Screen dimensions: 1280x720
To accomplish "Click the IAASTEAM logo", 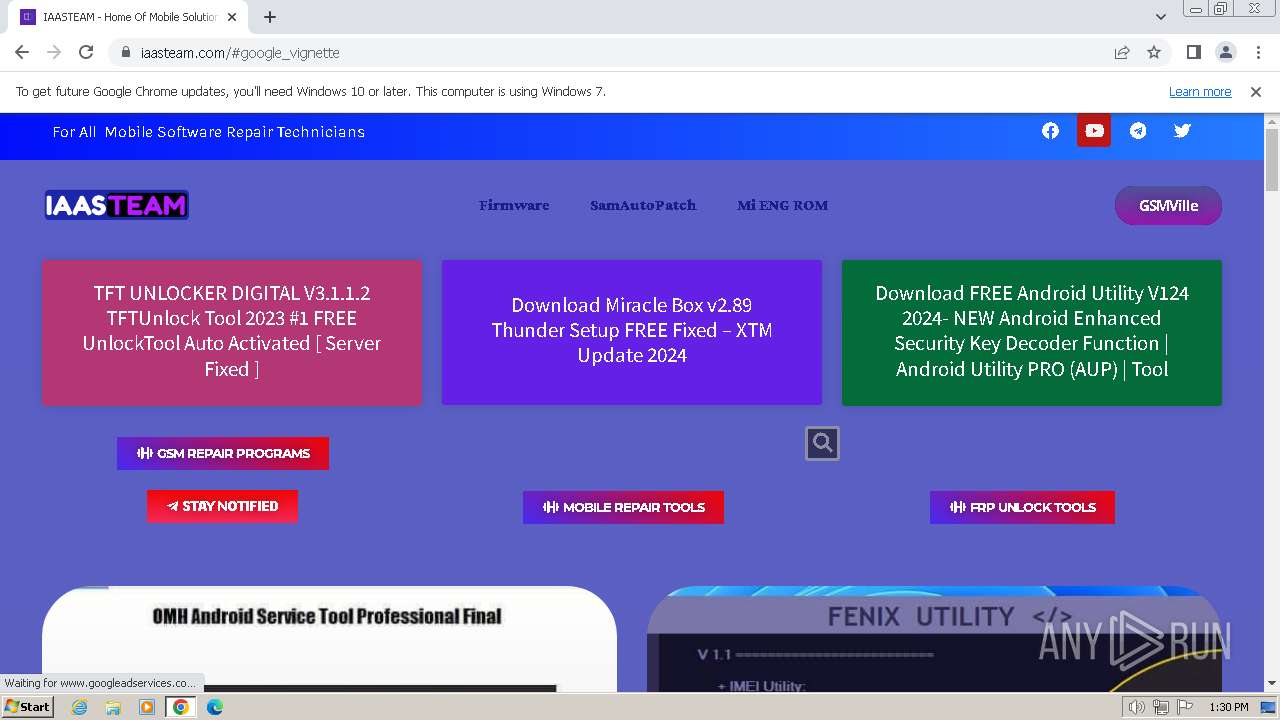I will point(117,205).
